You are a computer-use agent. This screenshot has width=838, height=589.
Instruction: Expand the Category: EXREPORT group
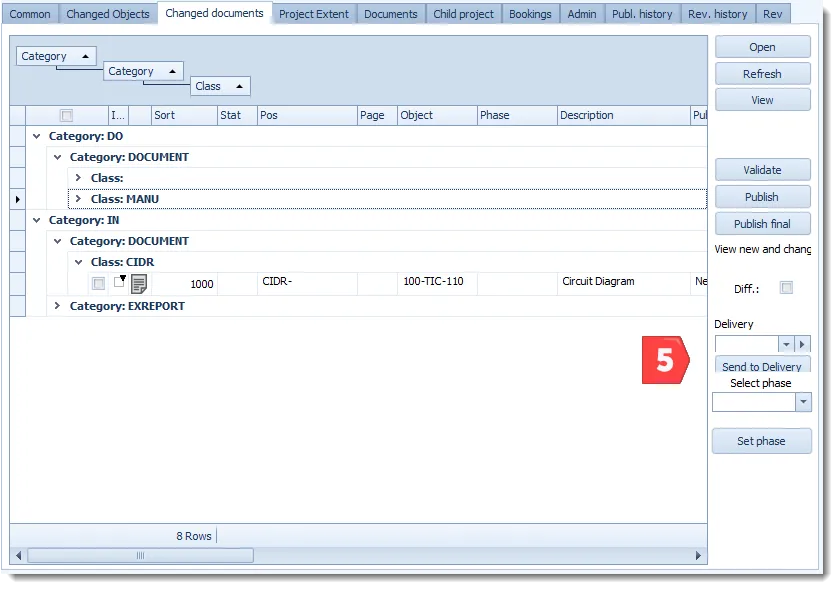click(x=57, y=306)
